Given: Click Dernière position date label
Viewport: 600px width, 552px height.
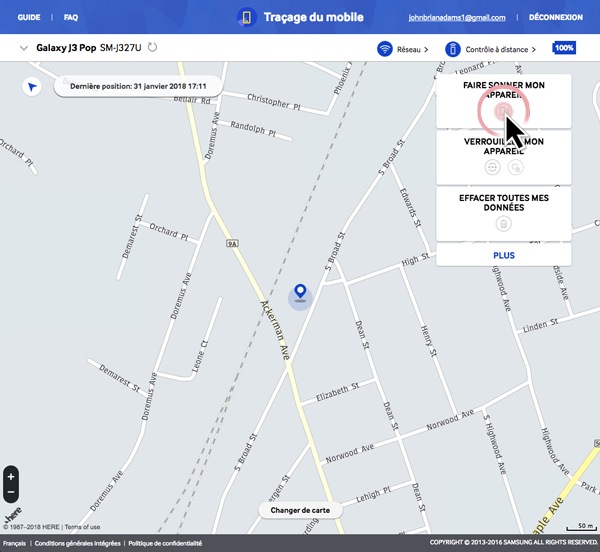Looking at the screenshot, I should pyautogui.click(x=138, y=86).
